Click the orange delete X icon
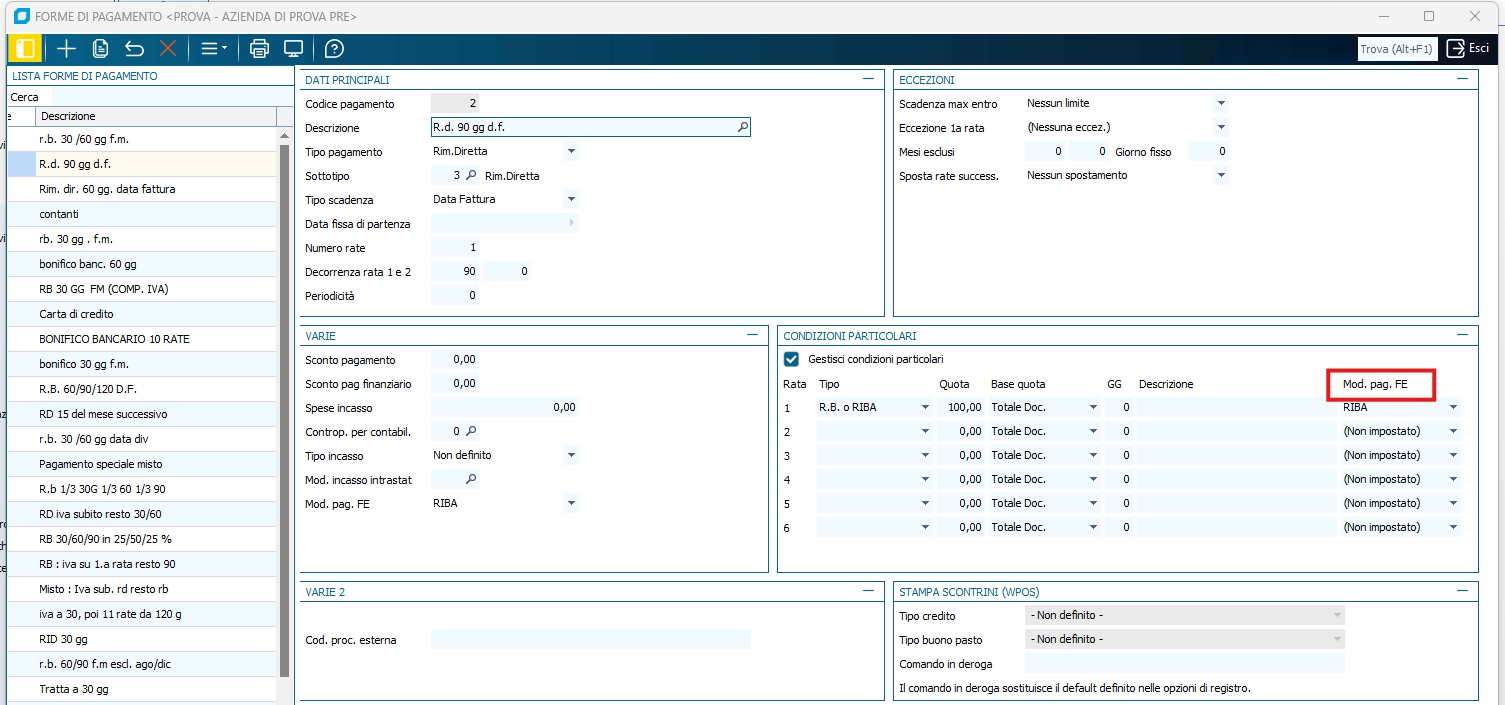This screenshot has width=1505, height=705. click(x=168, y=48)
